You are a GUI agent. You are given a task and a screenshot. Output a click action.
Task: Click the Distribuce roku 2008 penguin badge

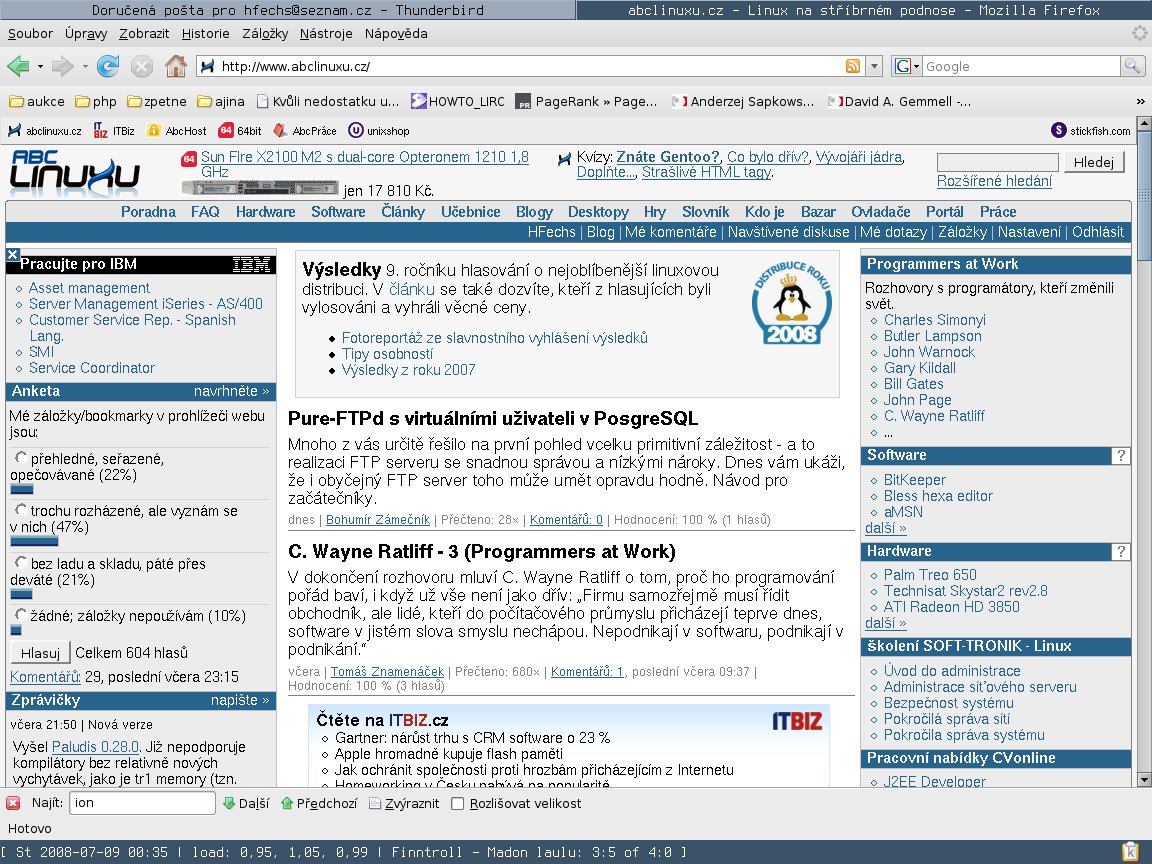791,302
